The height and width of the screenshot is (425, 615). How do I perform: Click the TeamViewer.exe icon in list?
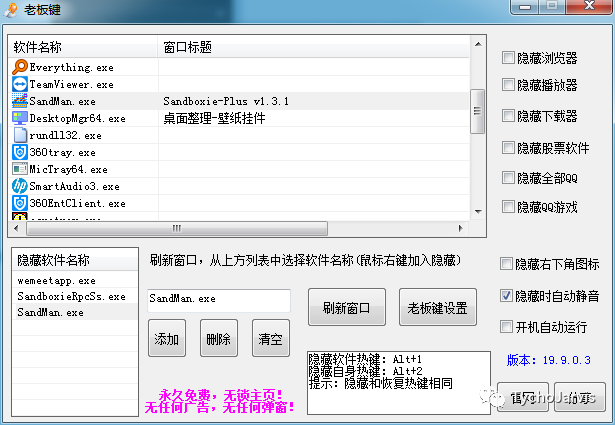[20, 84]
